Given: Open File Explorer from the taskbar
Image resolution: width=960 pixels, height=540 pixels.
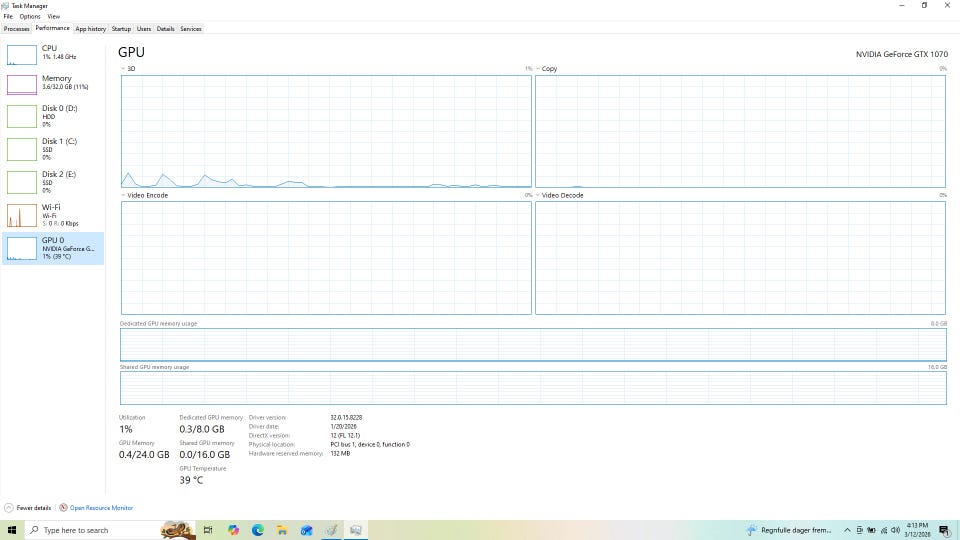Looking at the screenshot, I should [282, 530].
